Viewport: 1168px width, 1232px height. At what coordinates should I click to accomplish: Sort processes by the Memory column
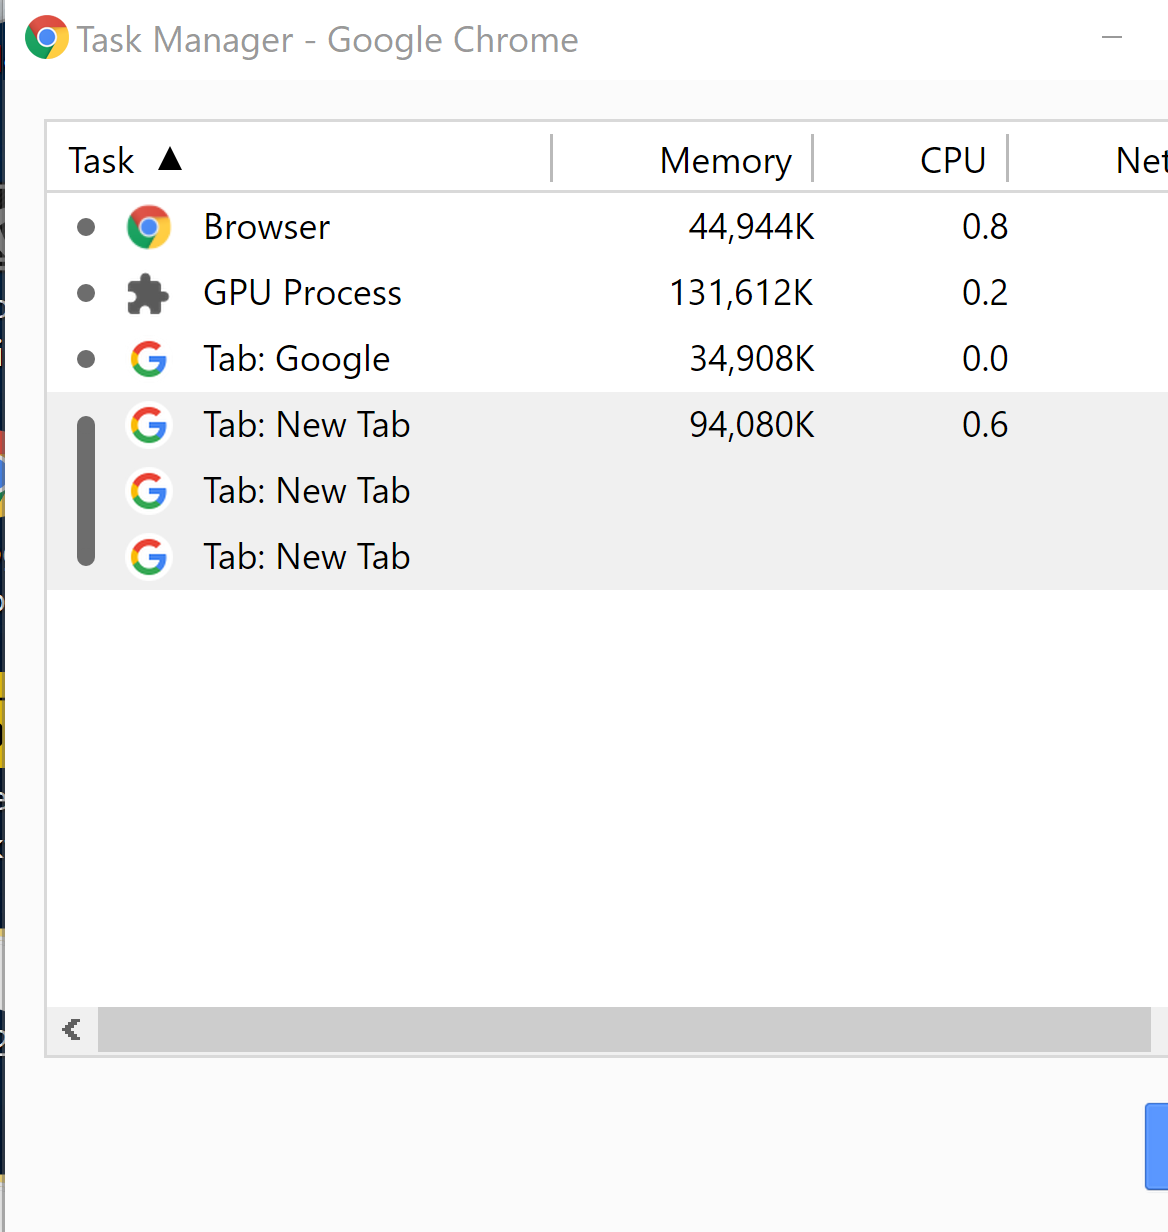coord(725,160)
